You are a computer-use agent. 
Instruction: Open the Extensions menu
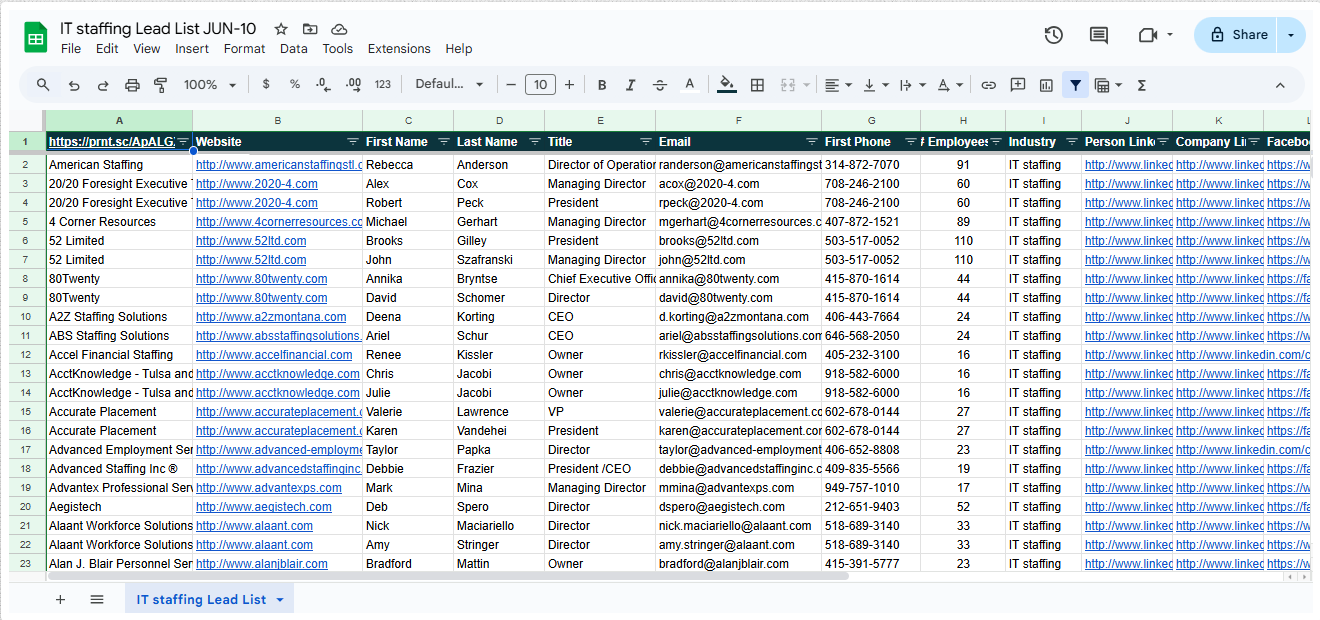click(x=399, y=48)
